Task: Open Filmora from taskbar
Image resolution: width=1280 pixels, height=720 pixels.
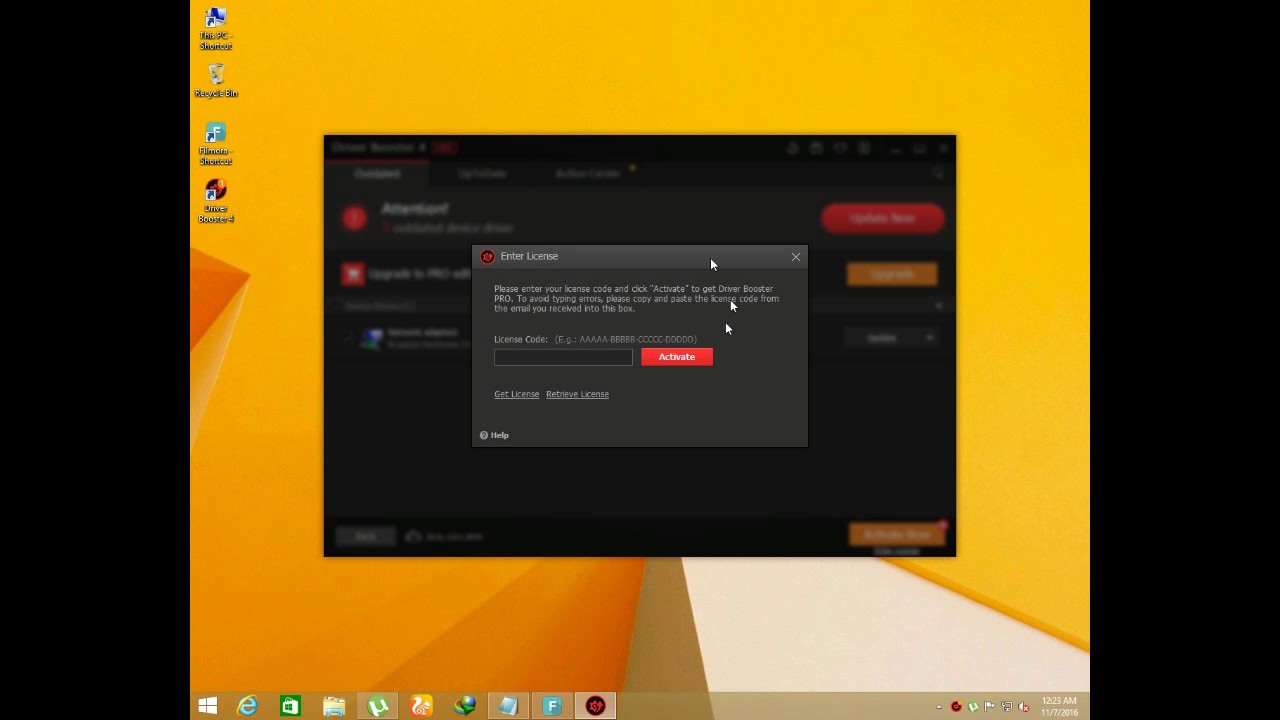Action: [x=552, y=706]
